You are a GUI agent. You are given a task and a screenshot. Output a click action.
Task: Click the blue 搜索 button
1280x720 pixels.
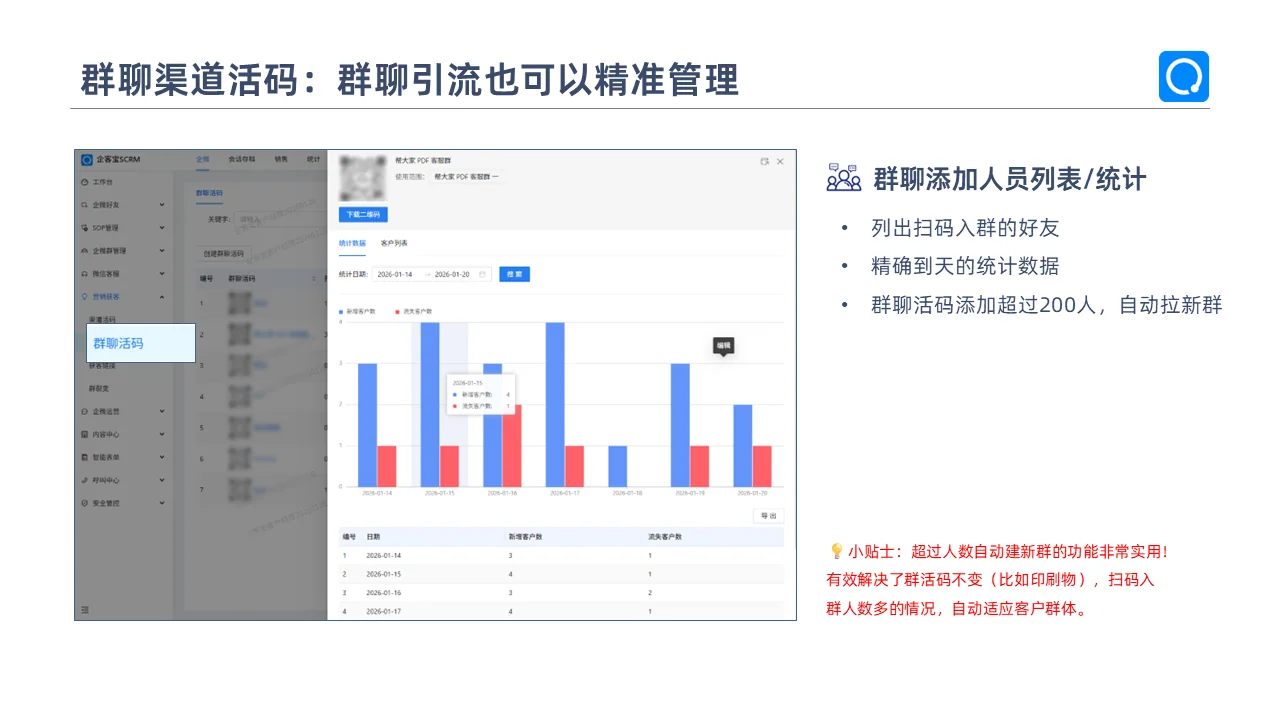click(514, 274)
